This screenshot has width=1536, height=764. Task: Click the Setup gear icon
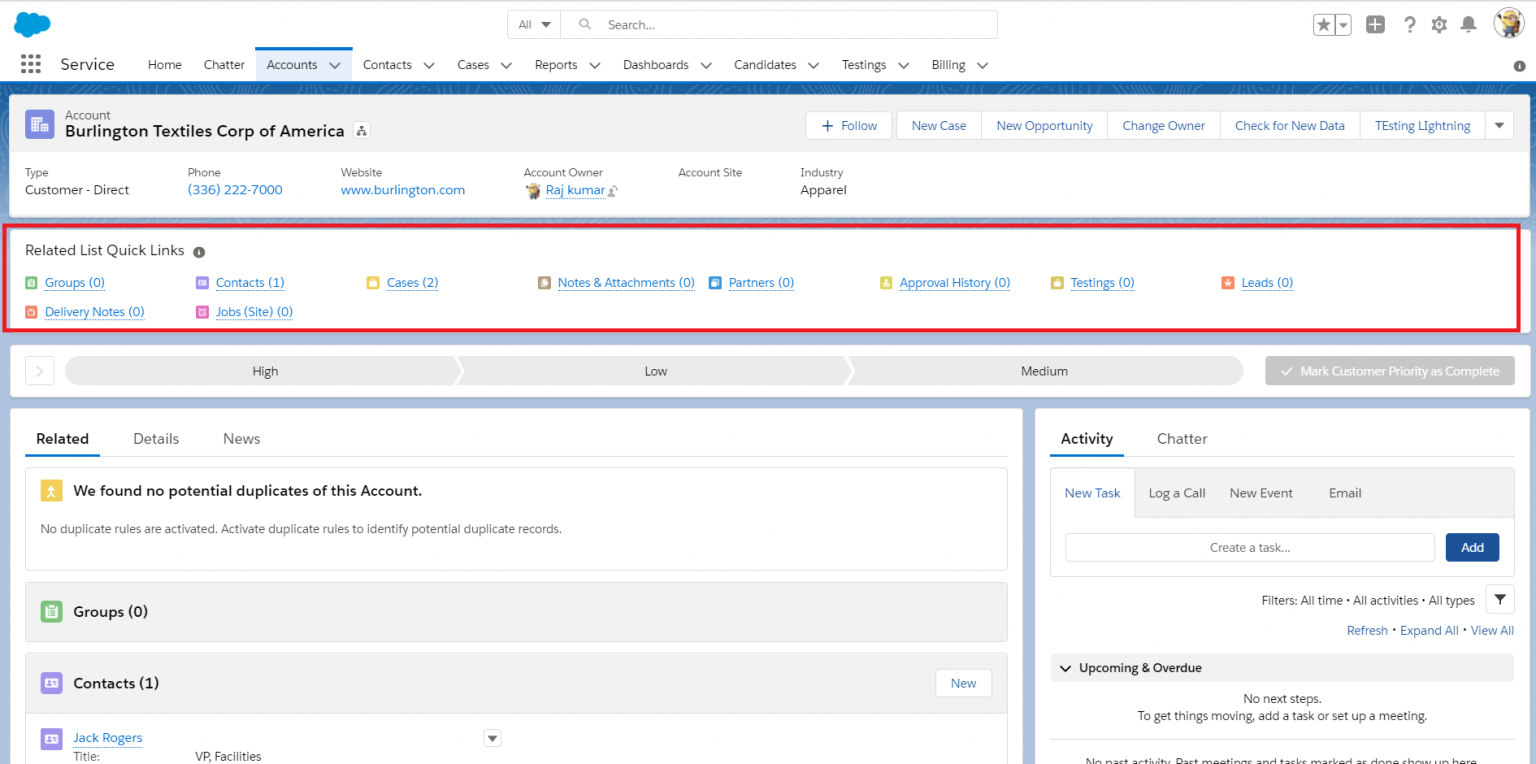point(1439,24)
